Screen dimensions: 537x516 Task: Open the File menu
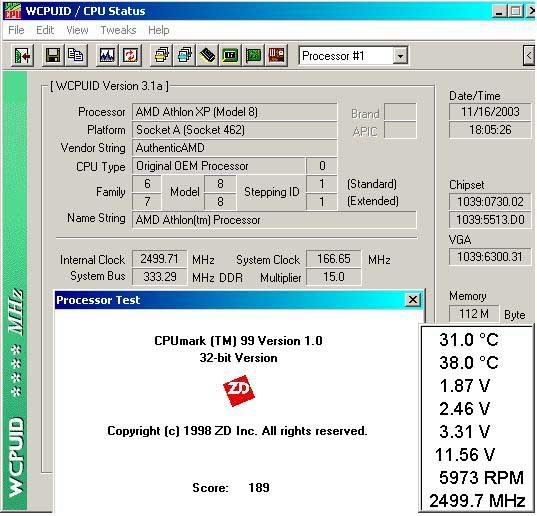click(16, 30)
